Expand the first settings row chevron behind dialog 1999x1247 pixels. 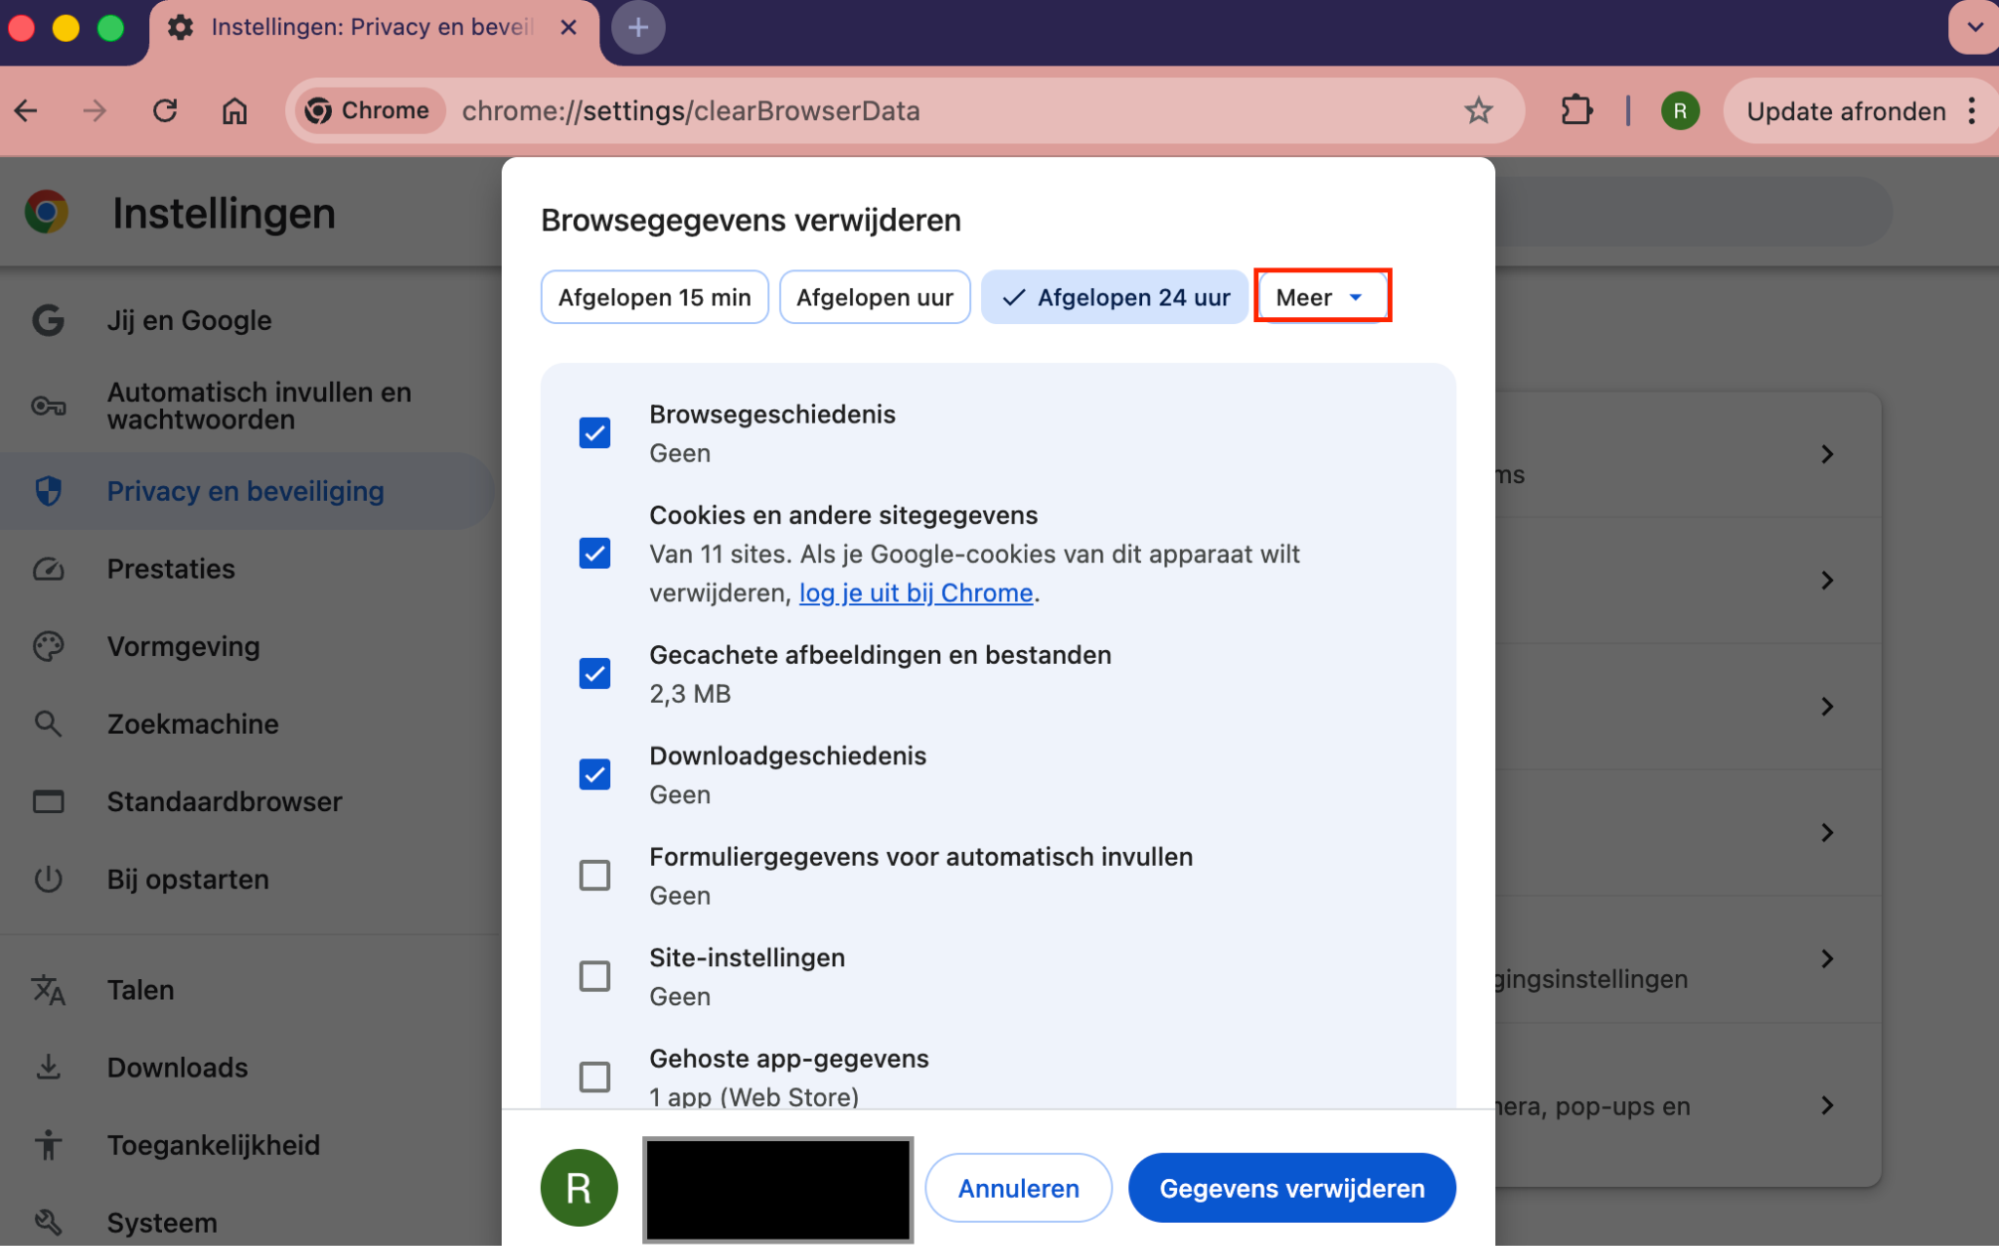pos(1827,454)
